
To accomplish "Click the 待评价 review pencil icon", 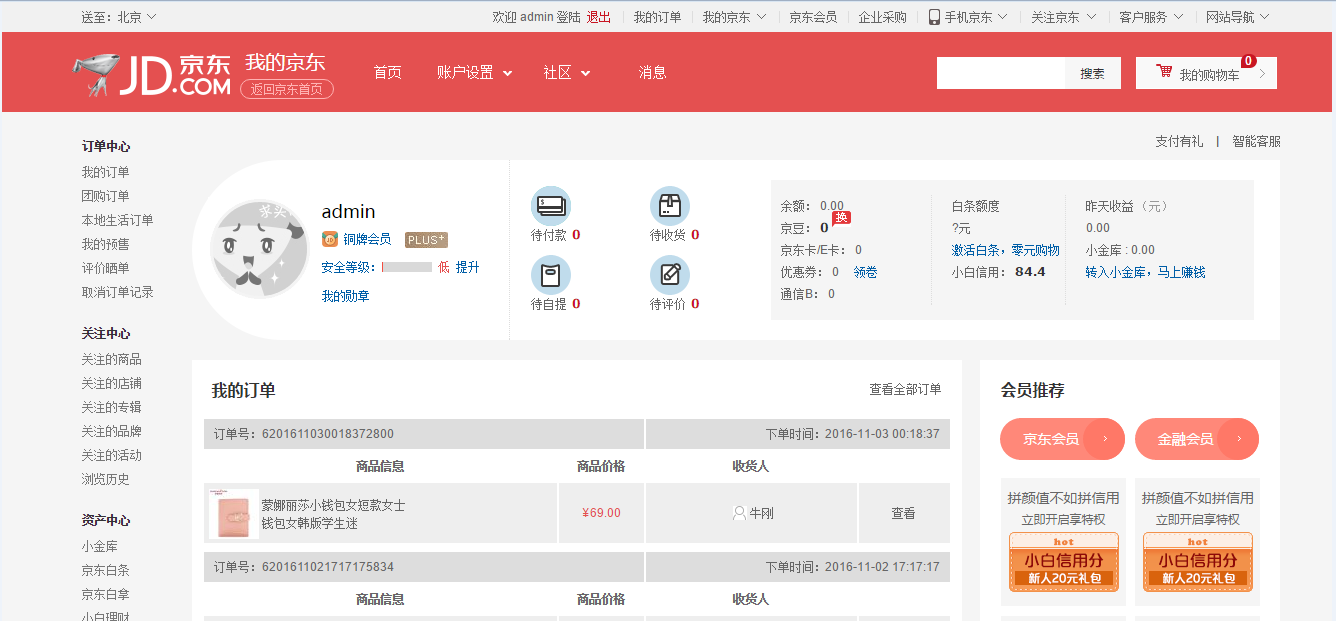I will [670, 275].
